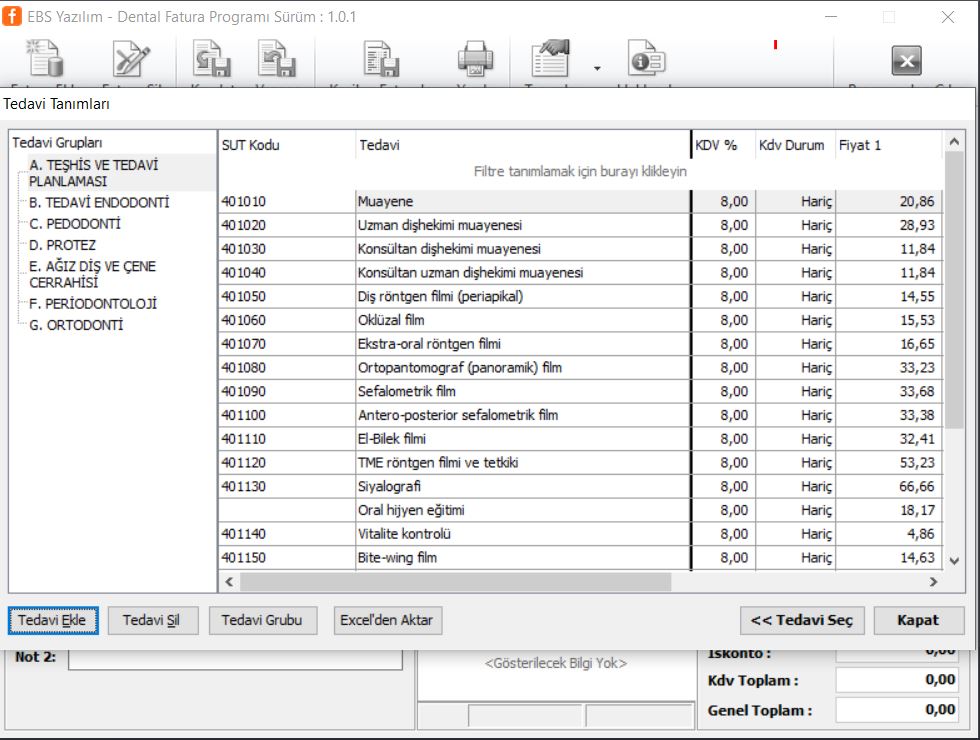980x740 pixels.
Task: Click the treatment list scroll-up arrow
Action: pos(954,142)
